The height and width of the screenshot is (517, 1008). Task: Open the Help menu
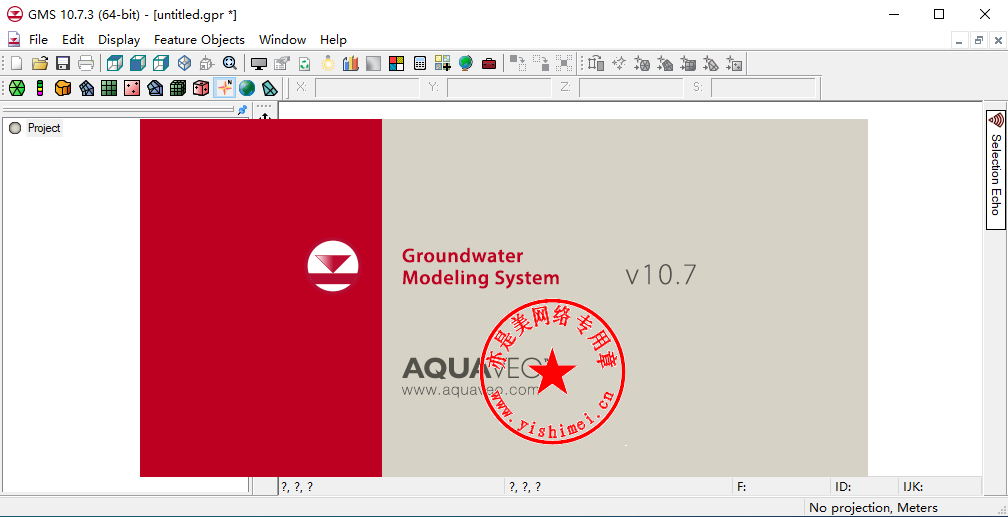(x=334, y=40)
